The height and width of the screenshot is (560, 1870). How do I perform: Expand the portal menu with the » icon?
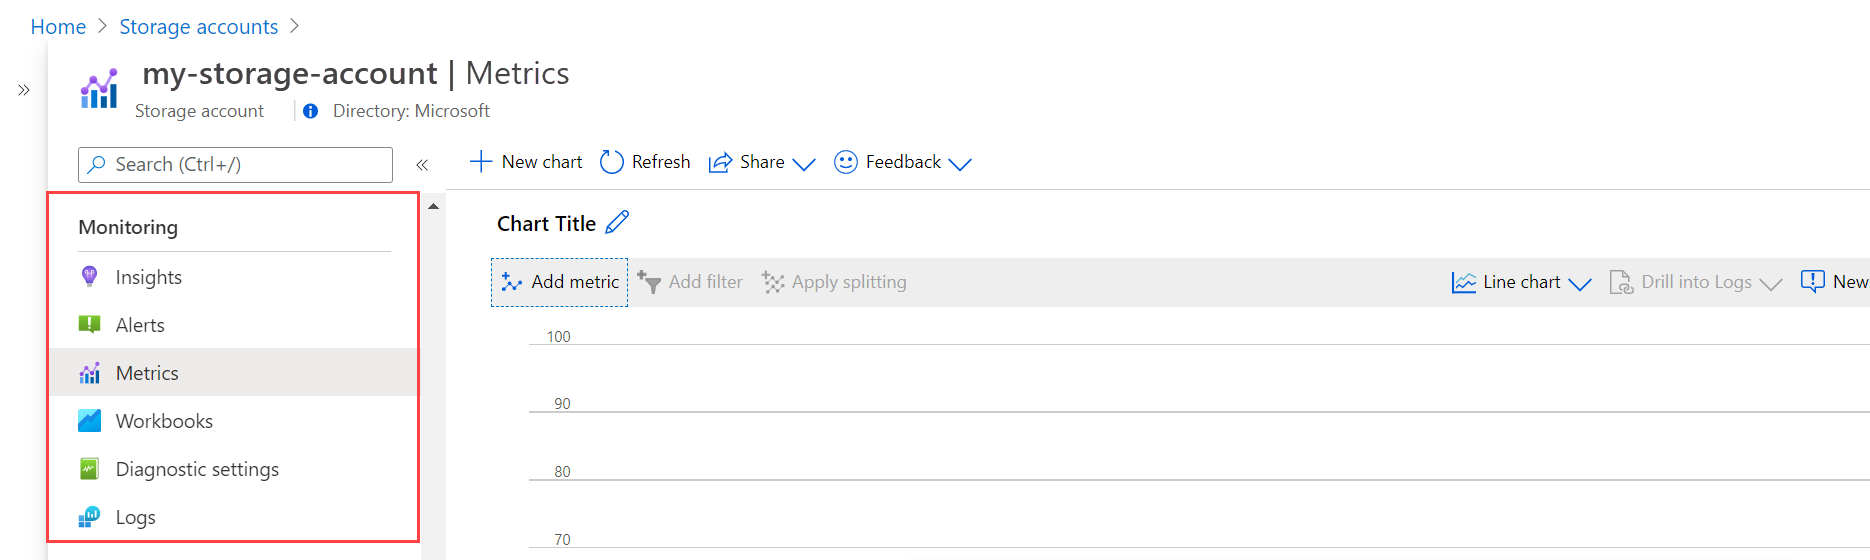24,90
